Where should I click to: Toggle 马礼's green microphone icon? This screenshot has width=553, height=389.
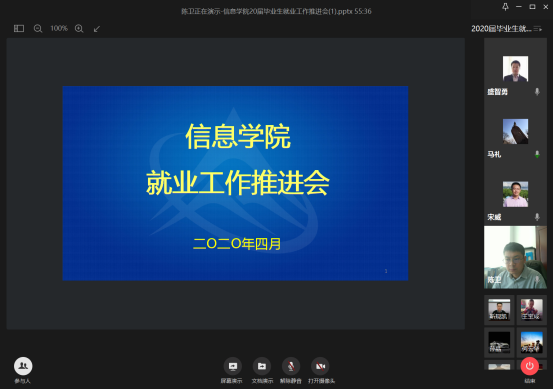pyautogui.click(x=537, y=154)
